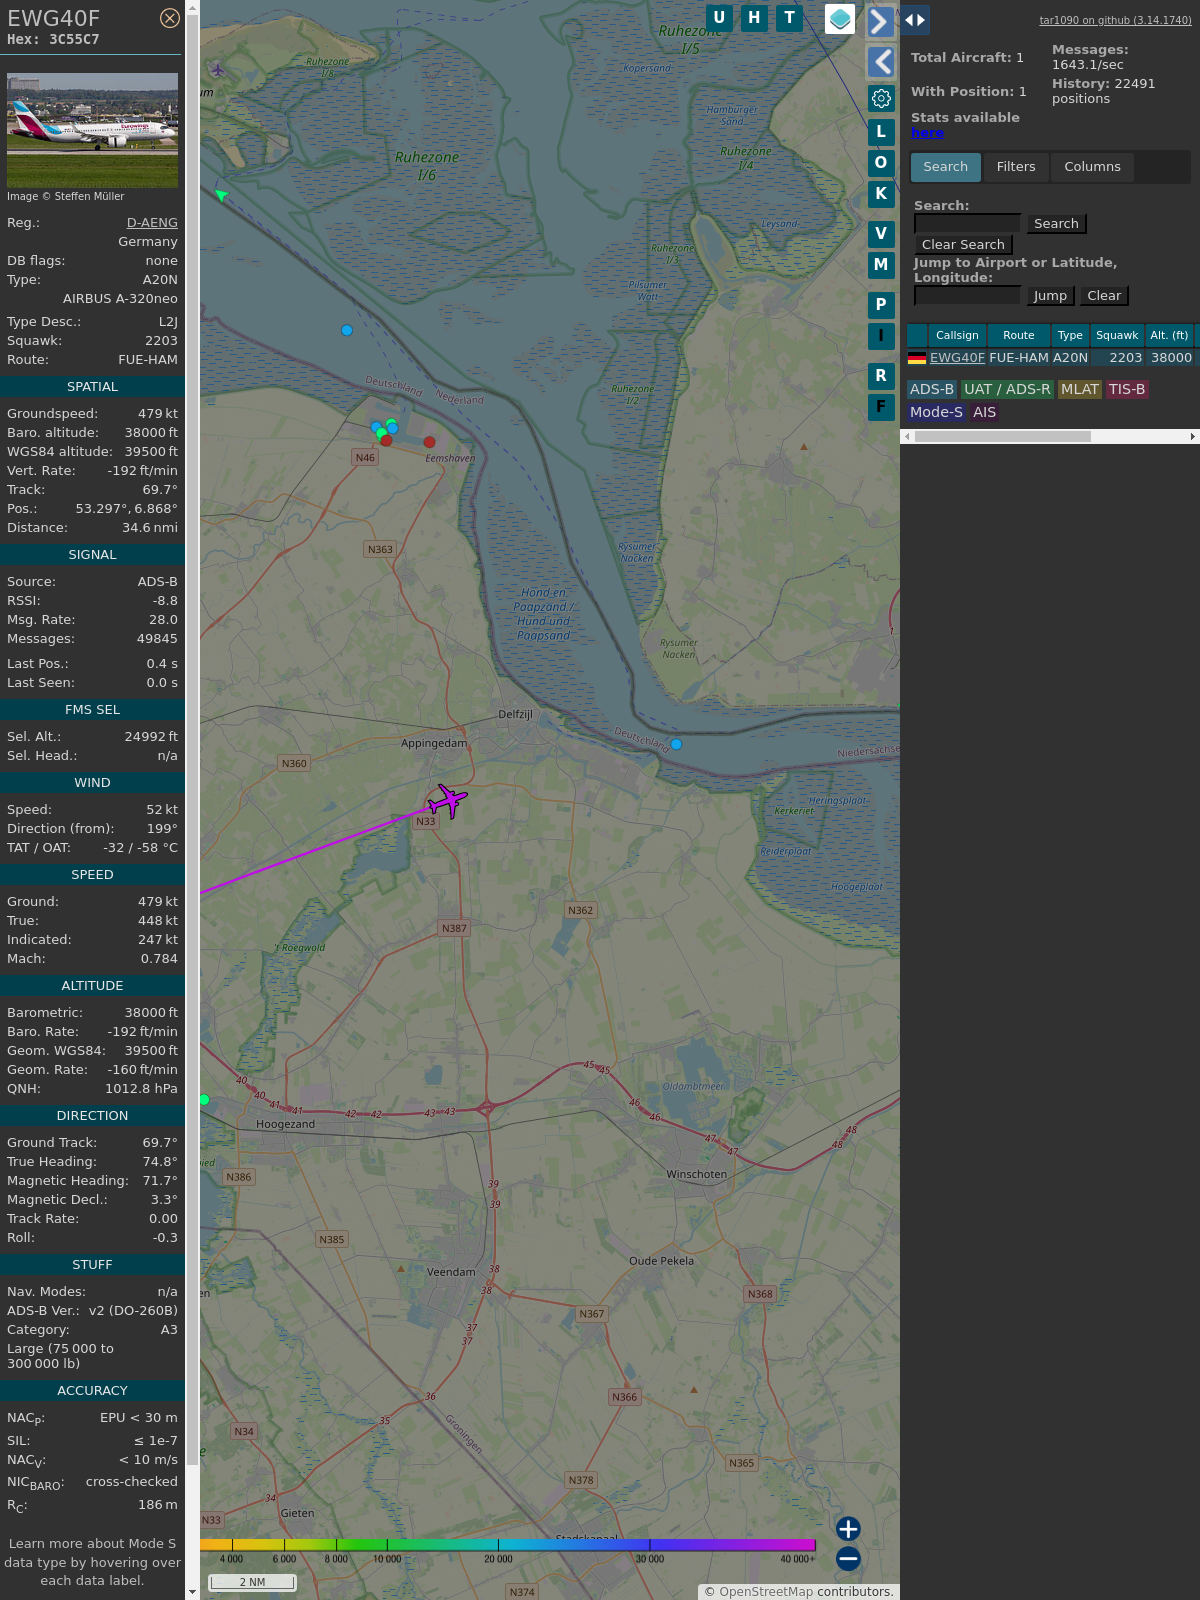Viewport: 1200px width, 1600px height.
Task: Click the Eurowings aircraft photo thumbnail
Action: coord(92,130)
